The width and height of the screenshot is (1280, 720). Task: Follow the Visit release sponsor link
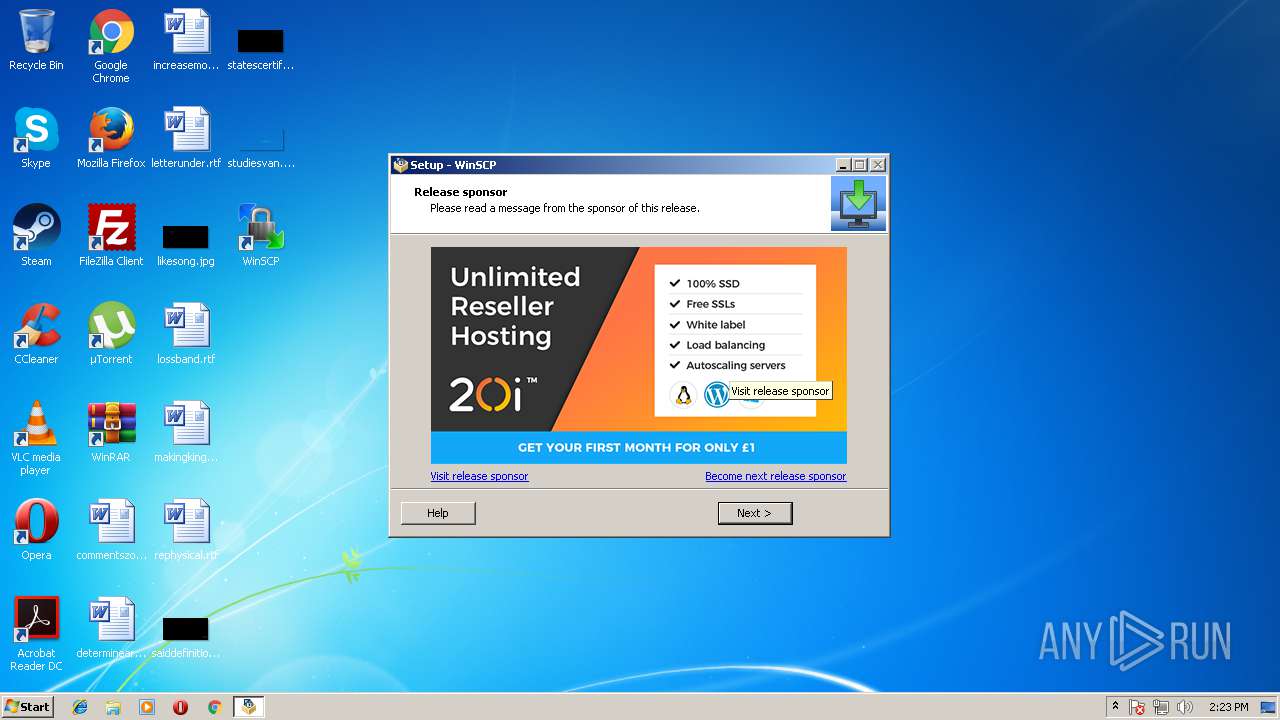[479, 476]
